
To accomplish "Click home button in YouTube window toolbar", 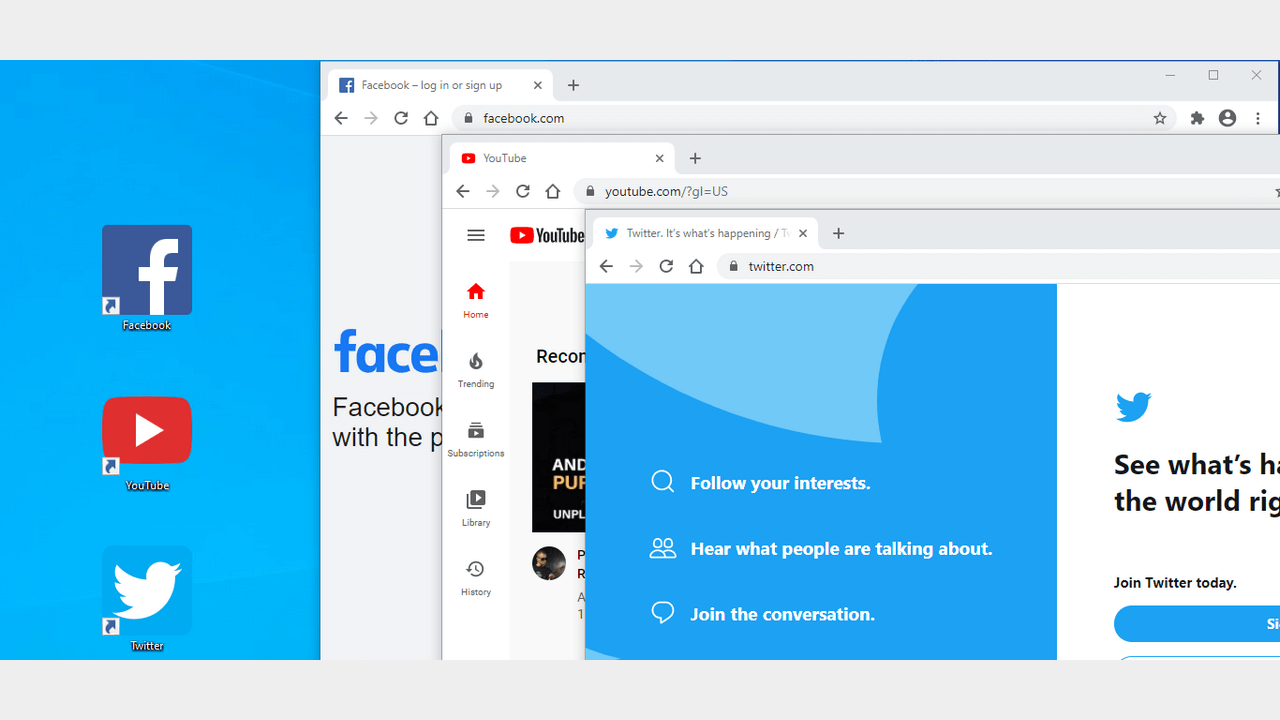I will tap(553, 191).
